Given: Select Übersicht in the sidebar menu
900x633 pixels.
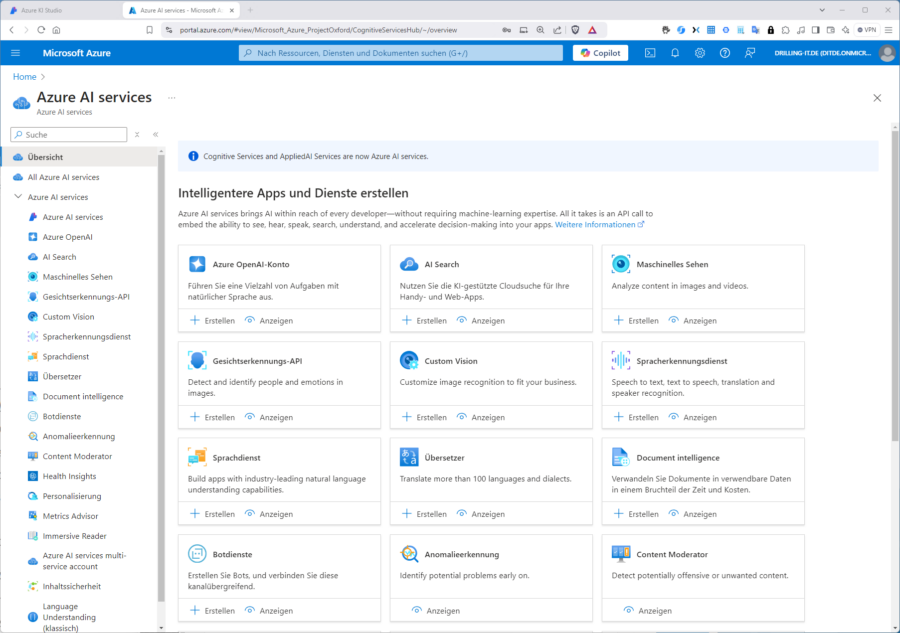Looking at the screenshot, I should [x=46, y=157].
